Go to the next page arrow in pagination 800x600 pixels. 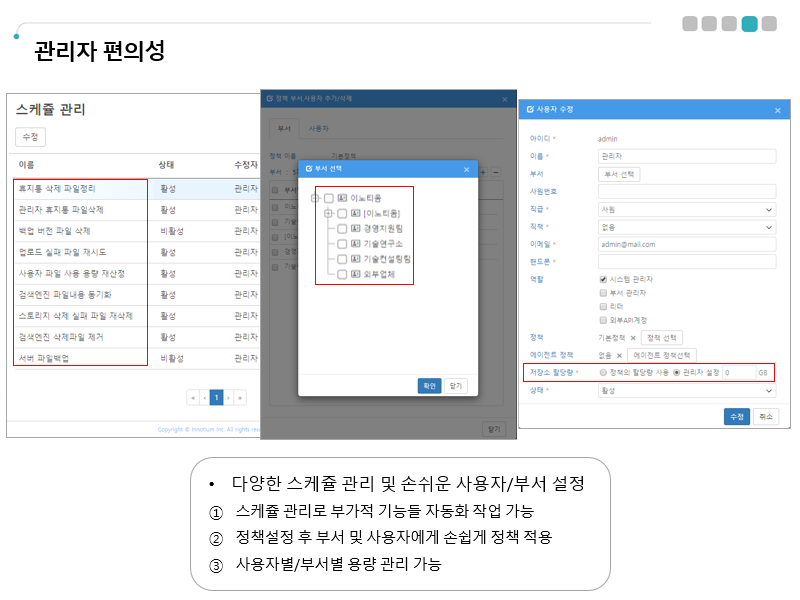coord(228,397)
